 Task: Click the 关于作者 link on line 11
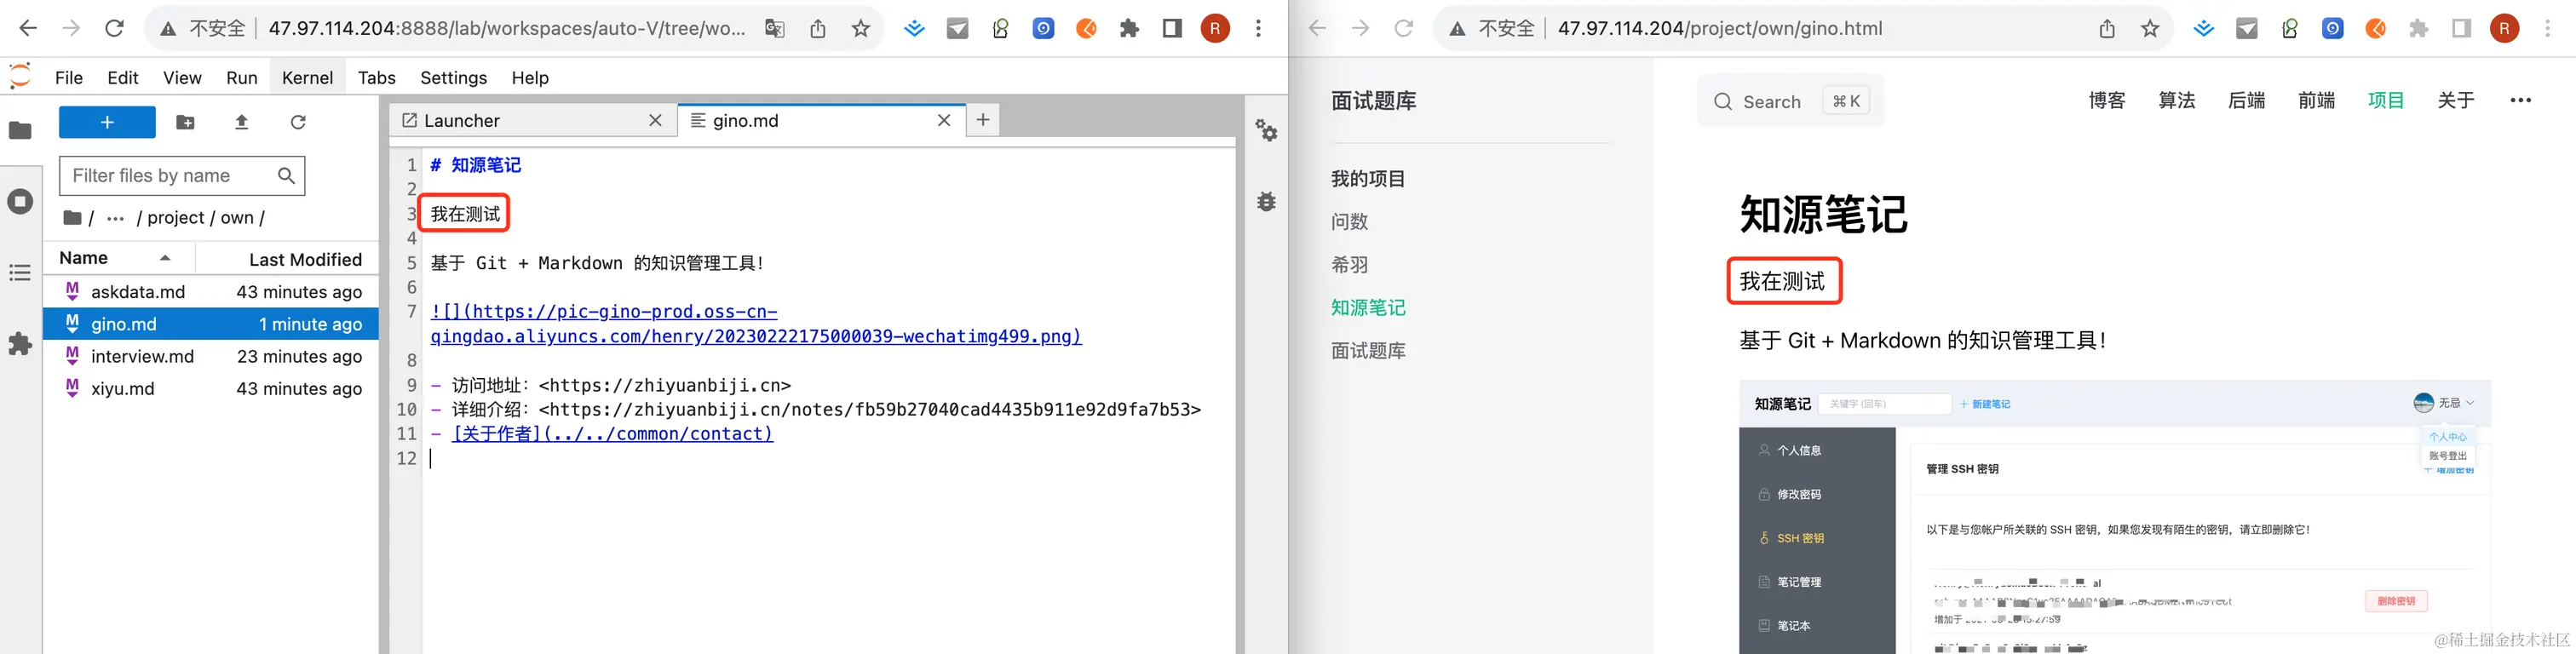pyautogui.click(x=613, y=434)
